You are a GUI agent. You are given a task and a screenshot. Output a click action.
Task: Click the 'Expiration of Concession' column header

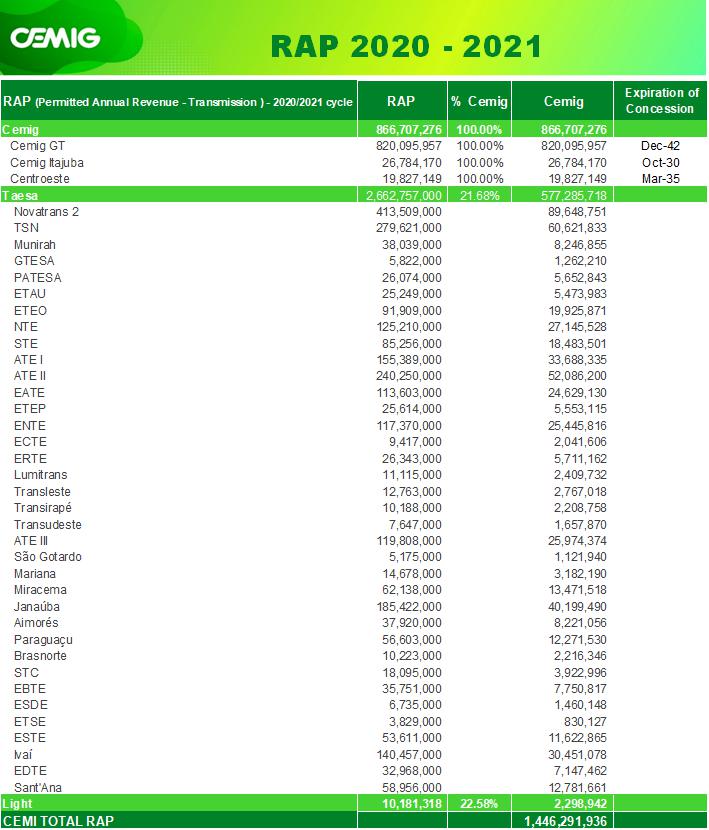coord(660,101)
